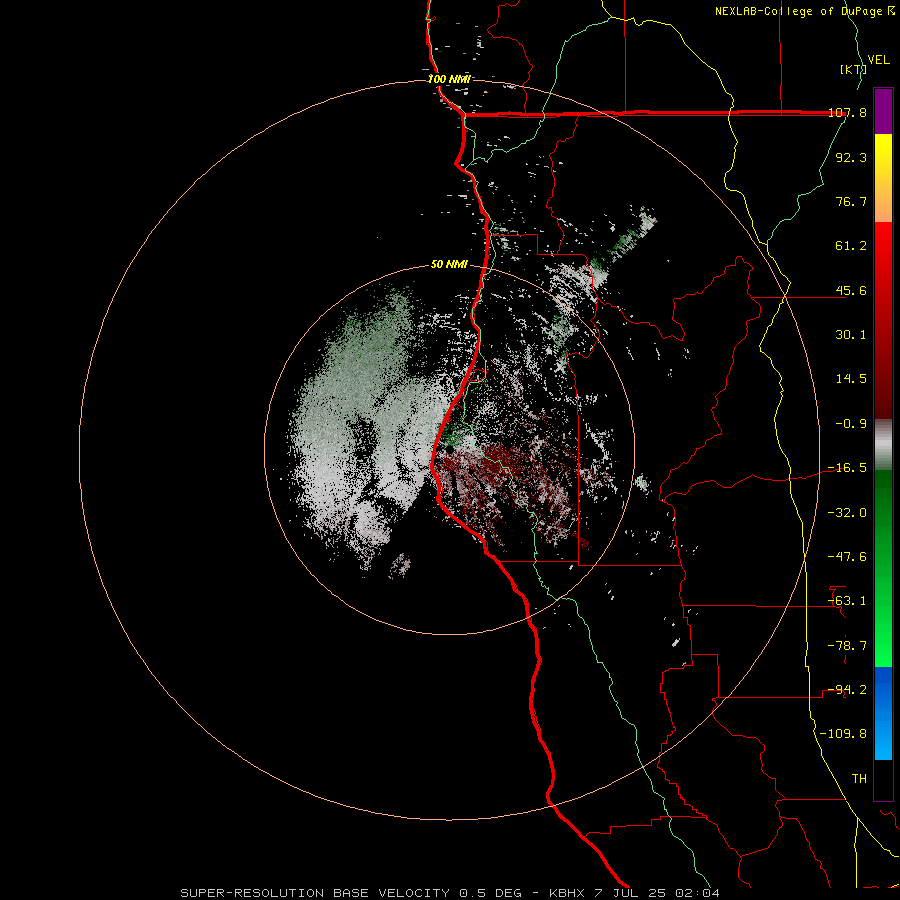Viewport: 900px width, 900px height.
Task: Click the -0.9 velocity scale value
Action: tap(851, 424)
